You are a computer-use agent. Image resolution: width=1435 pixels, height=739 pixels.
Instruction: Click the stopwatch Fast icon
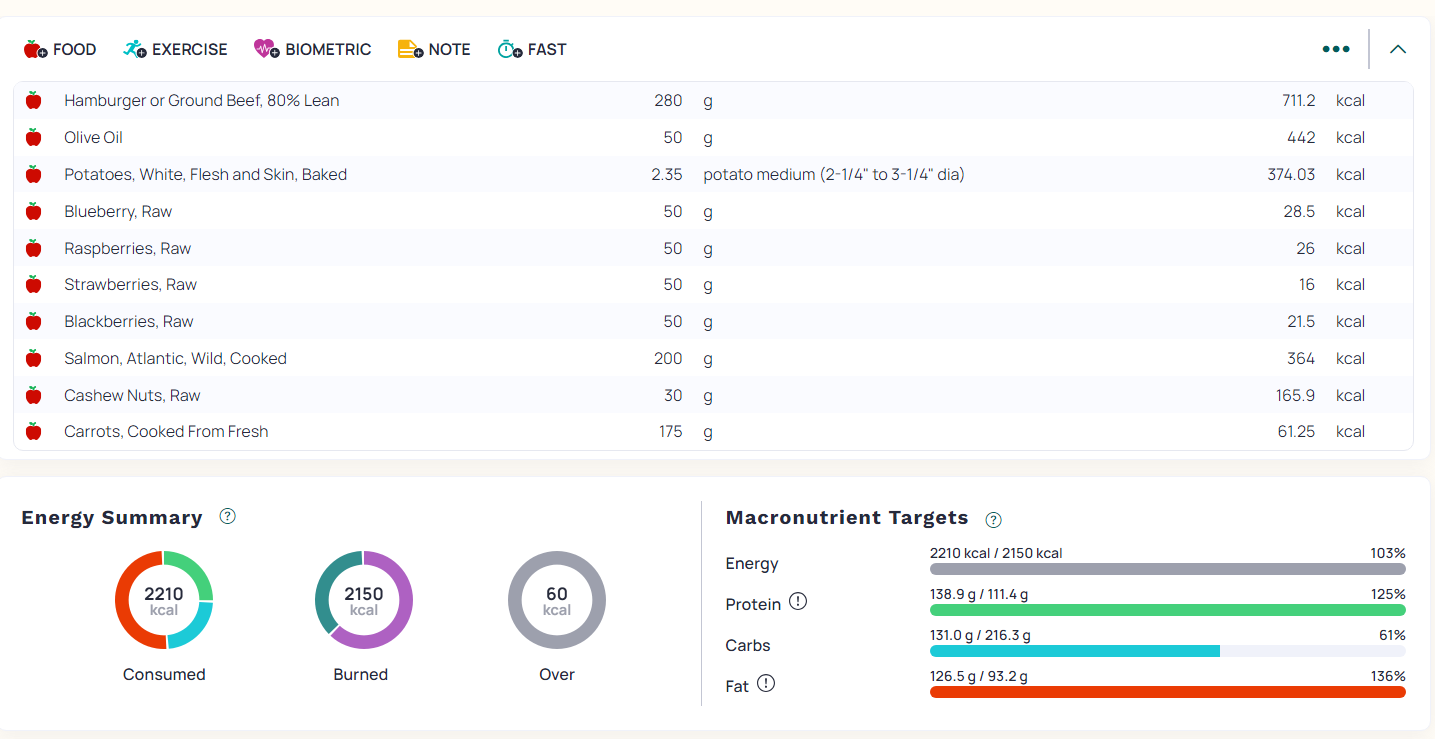510,49
